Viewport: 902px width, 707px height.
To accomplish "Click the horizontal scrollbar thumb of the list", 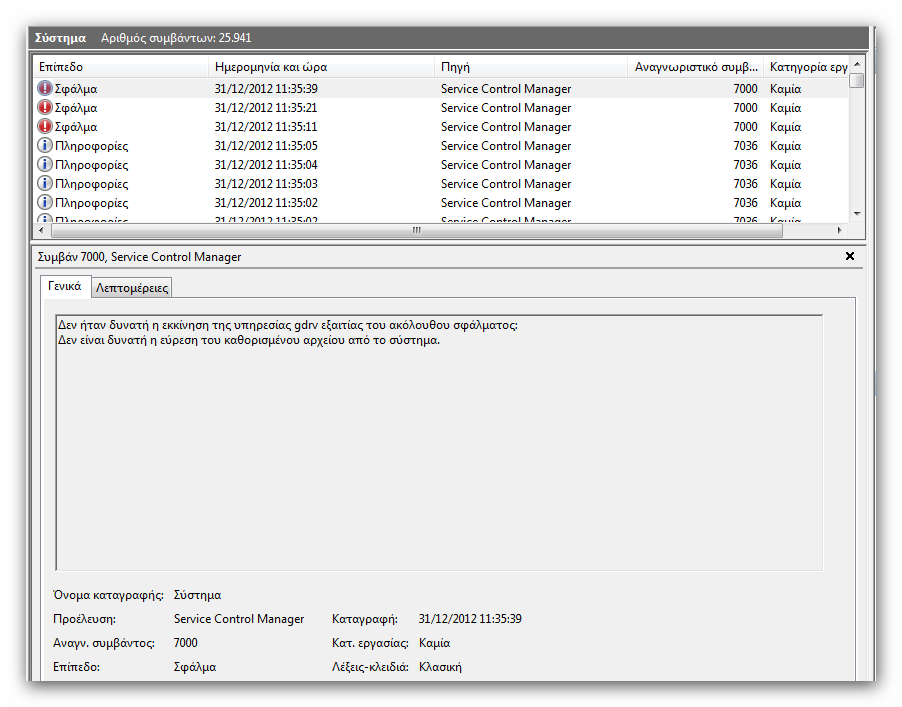I will tap(416, 230).
